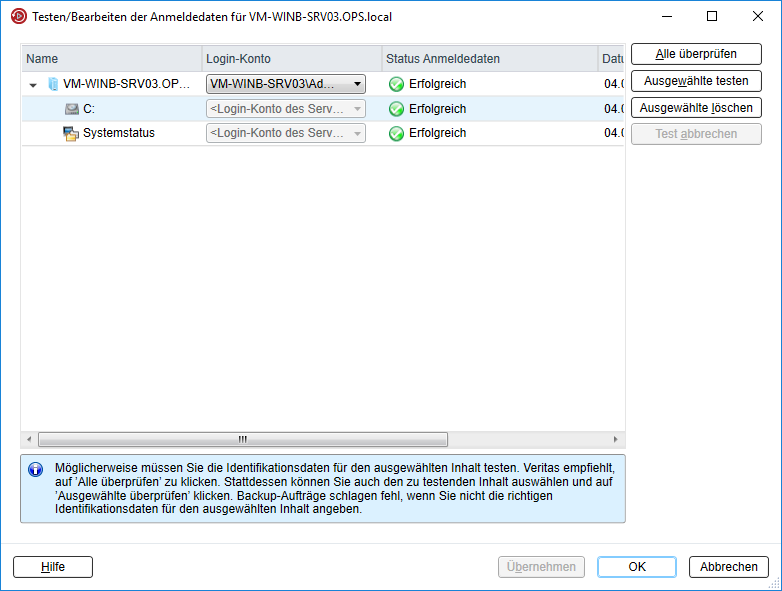Open the Systemstatus login account dropdown

click(x=357, y=133)
